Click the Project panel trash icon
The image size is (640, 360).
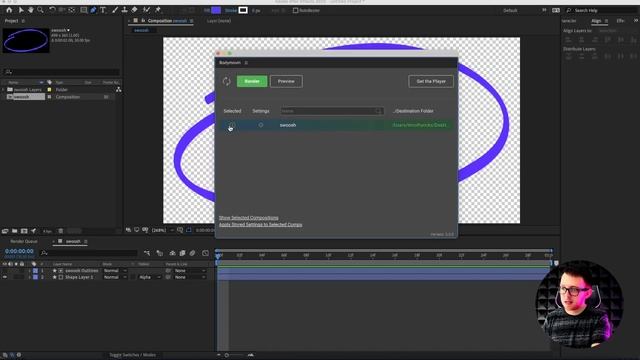(x=60, y=231)
